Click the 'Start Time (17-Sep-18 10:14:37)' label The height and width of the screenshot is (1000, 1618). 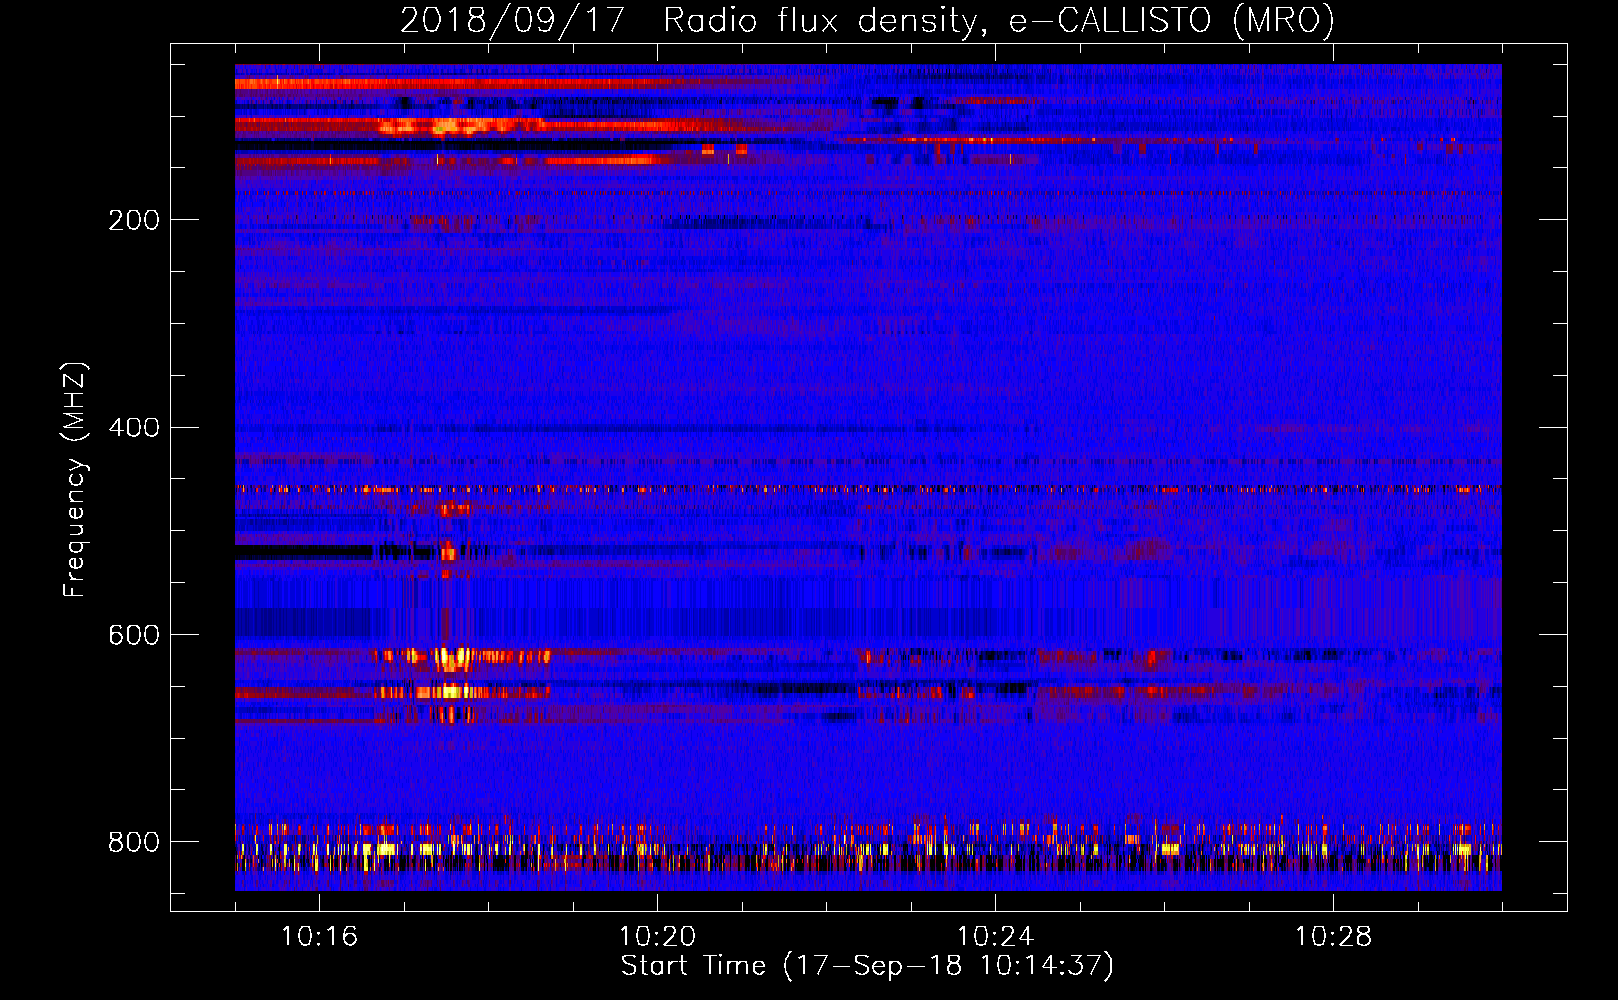(867, 966)
